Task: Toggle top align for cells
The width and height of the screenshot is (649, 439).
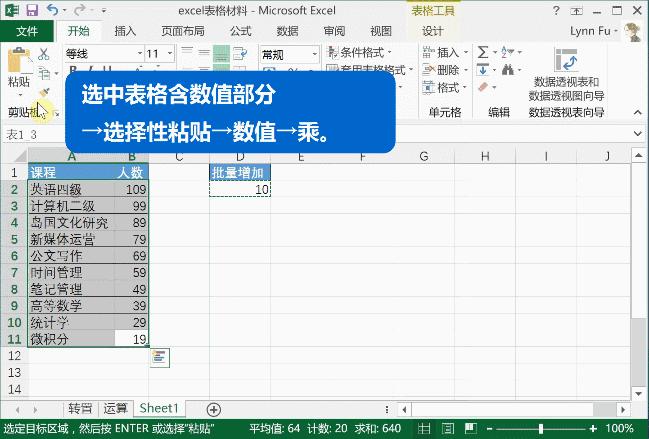Action: tap(187, 53)
